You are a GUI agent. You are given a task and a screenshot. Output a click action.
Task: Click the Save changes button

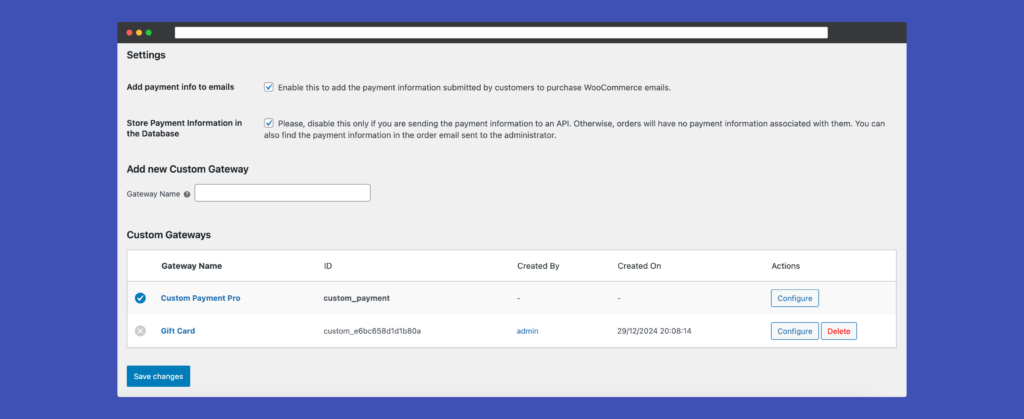158,376
